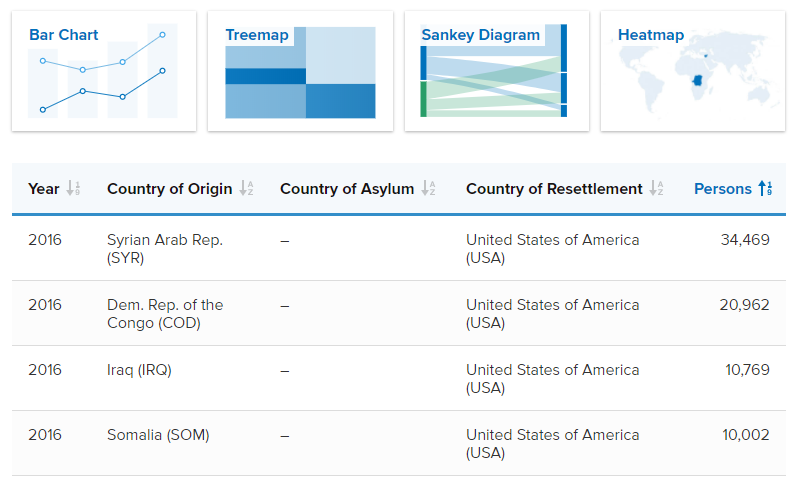Screen dimensions: 795x482
Task: Click the Country of Origin A-Z sort icon
Action: 246,189
